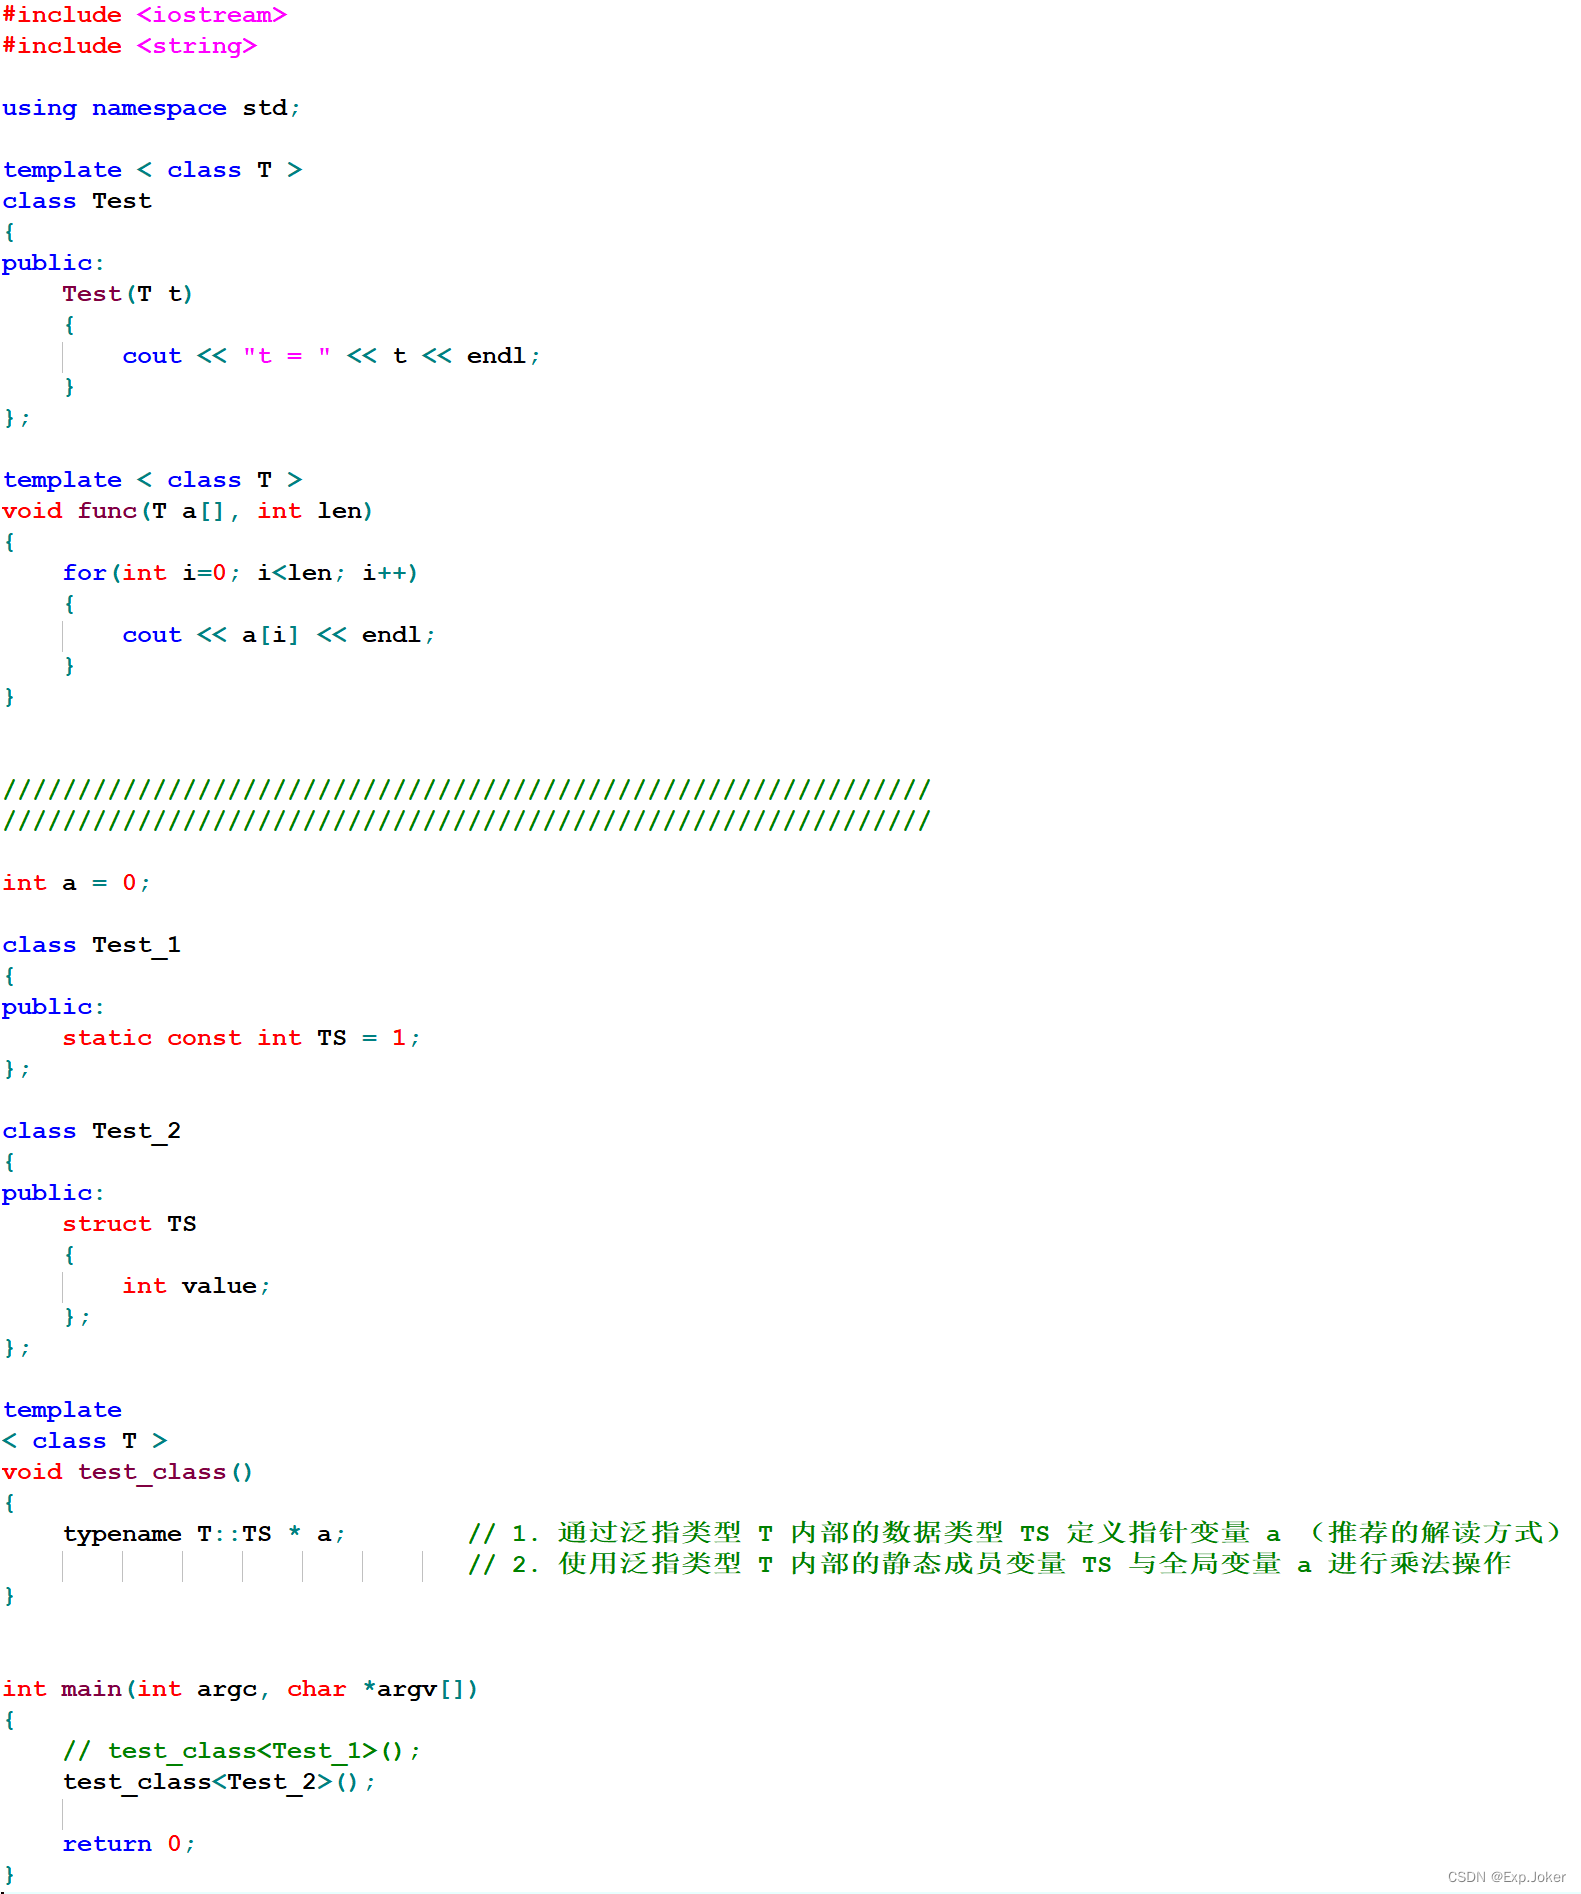The height and width of the screenshot is (1894, 1581).
Task: Click the class Test_2 declaration
Action: click(91, 1131)
